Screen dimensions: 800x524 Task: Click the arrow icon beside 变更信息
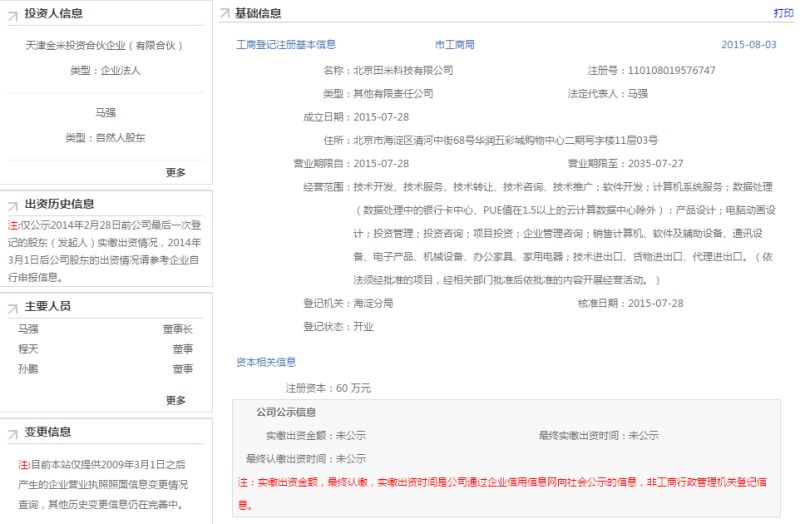tap(13, 434)
